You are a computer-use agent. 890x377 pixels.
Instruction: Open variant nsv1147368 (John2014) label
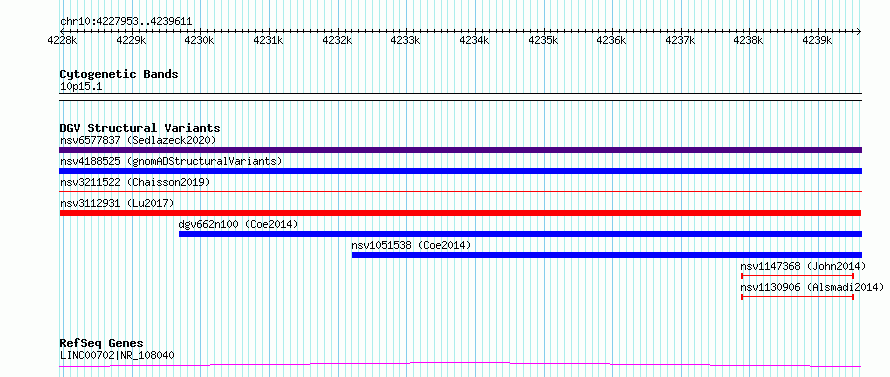click(803, 266)
